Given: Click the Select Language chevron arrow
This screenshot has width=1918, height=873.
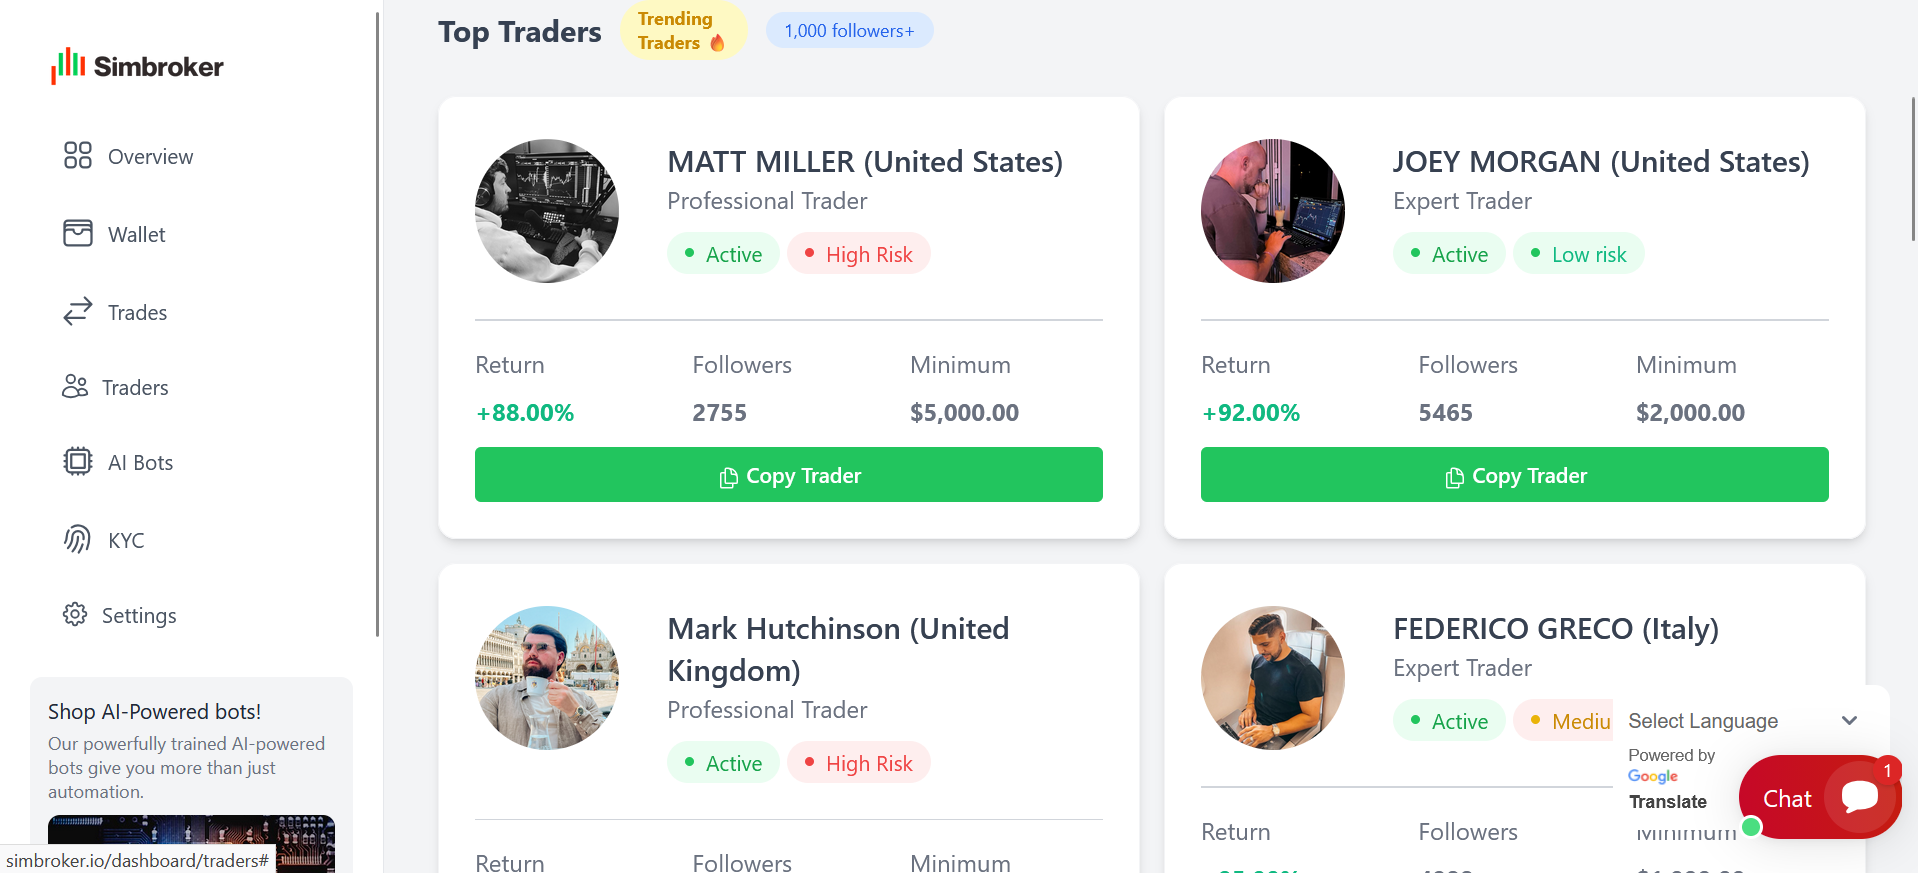Looking at the screenshot, I should tap(1849, 721).
